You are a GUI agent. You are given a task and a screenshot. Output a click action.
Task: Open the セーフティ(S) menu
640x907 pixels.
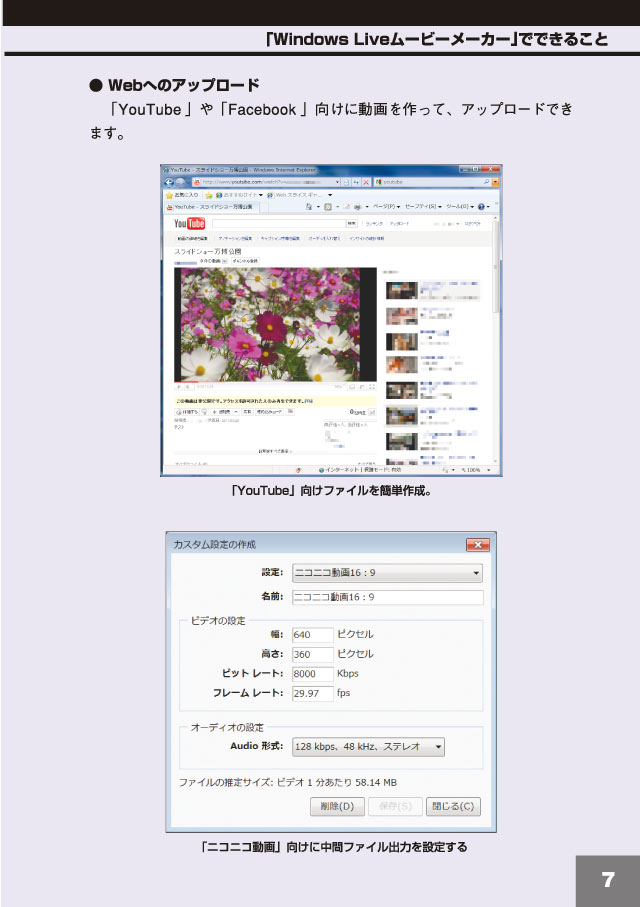coord(423,207)
